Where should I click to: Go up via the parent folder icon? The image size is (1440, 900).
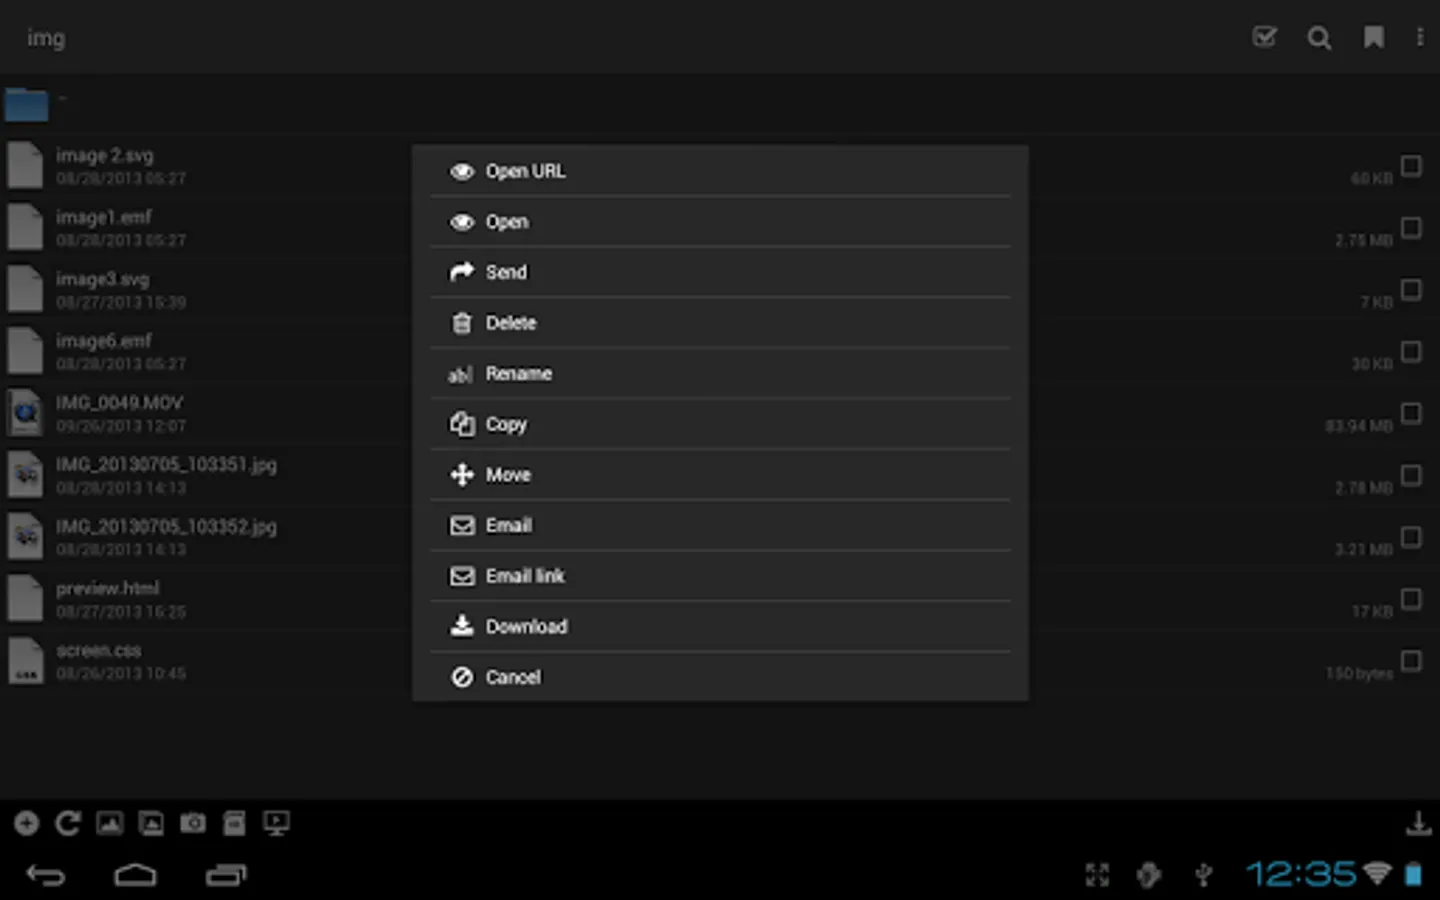26,104
